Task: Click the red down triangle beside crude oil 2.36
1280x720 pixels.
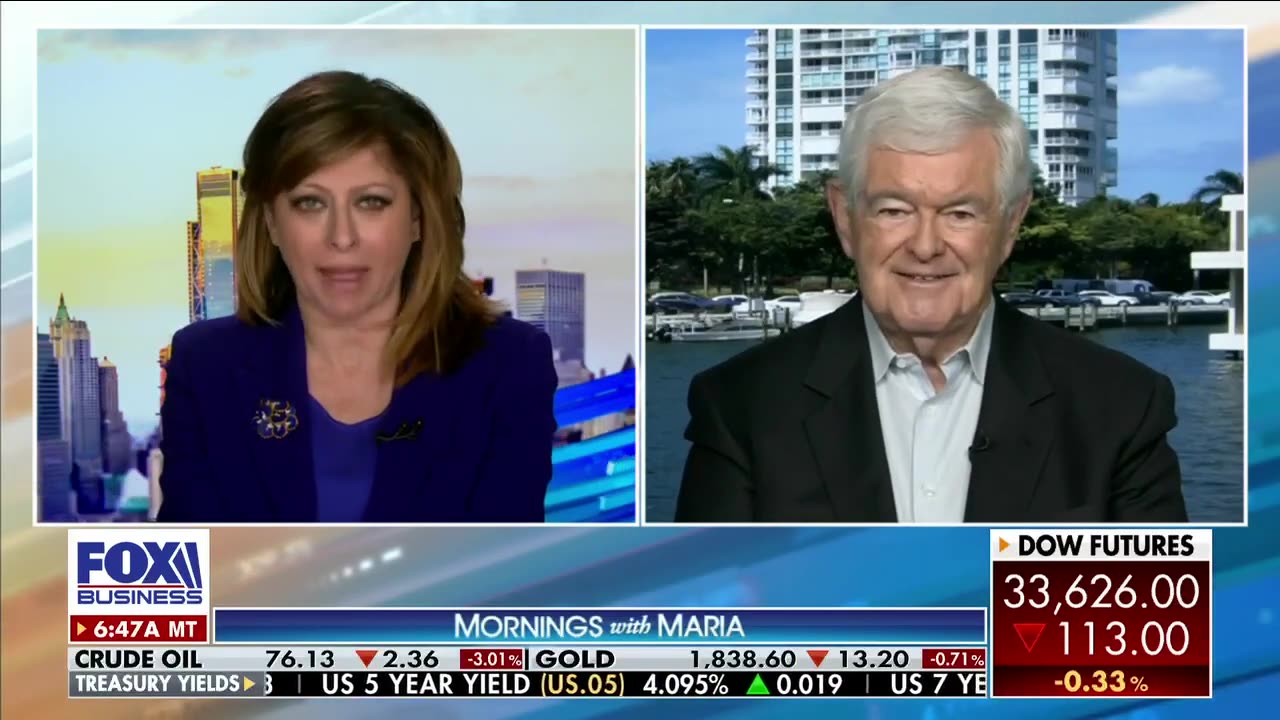Action: pos(367,659)
